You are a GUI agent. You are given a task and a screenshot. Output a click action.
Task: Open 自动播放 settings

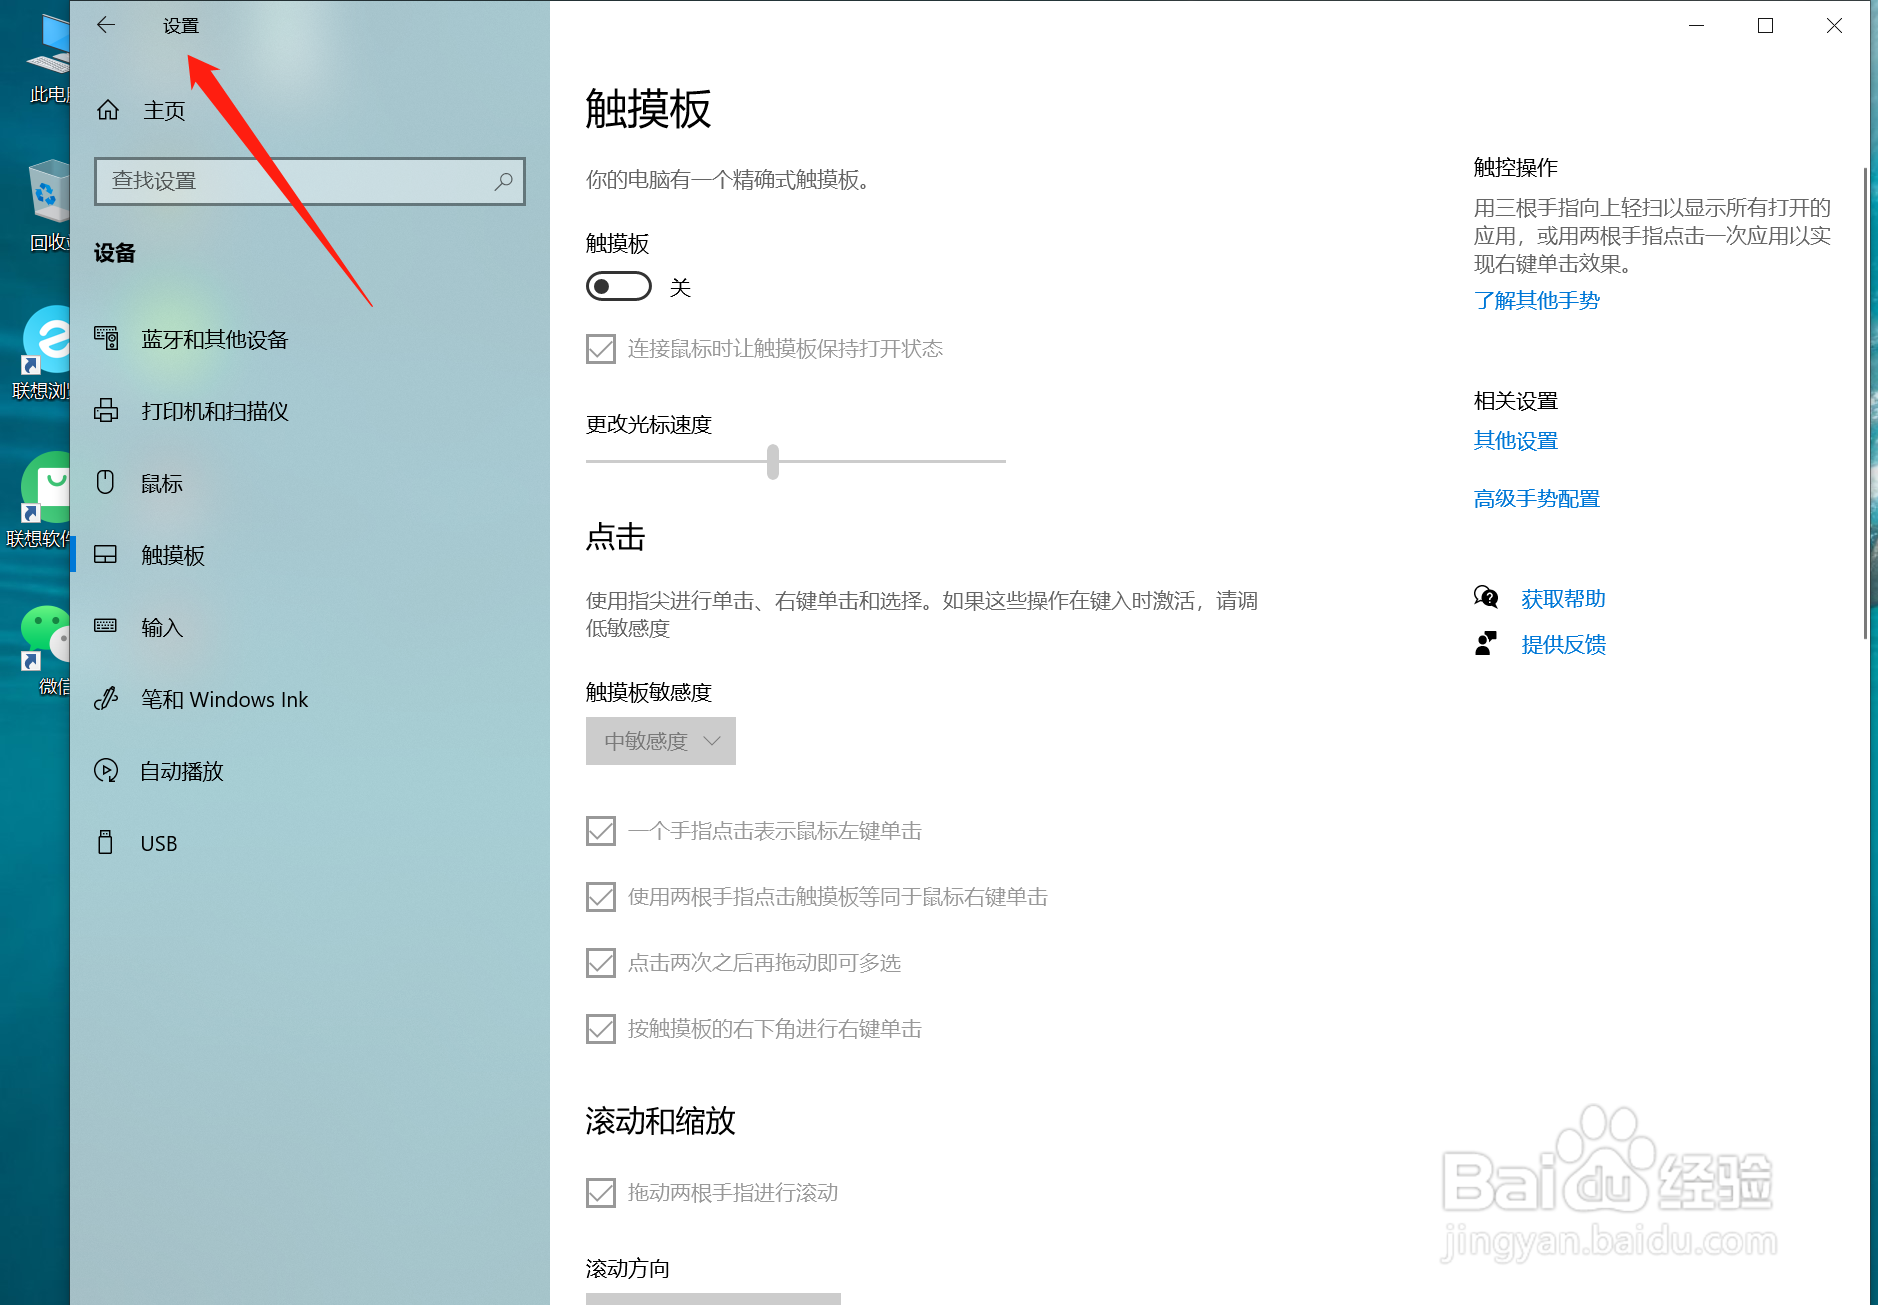pyautogui.click(x=181, y=771)
